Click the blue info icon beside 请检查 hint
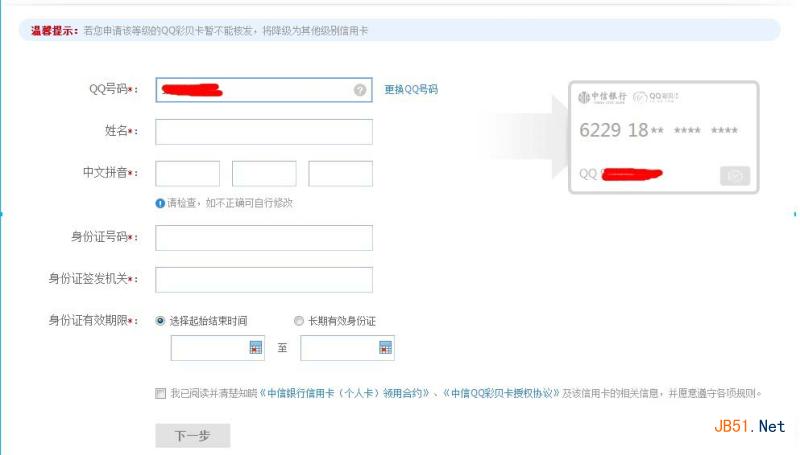This screenshot has width=800, height=455. pos(160,203)
